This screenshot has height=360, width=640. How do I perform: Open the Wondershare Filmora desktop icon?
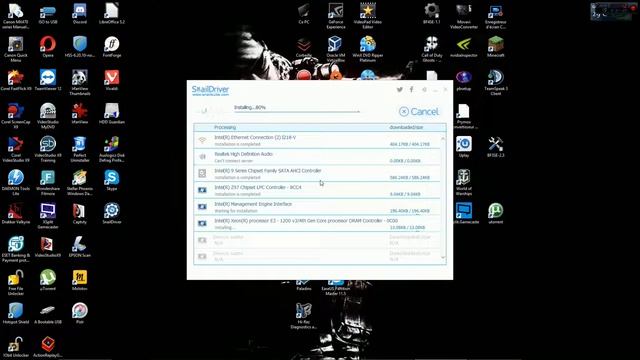pos(48,183)
